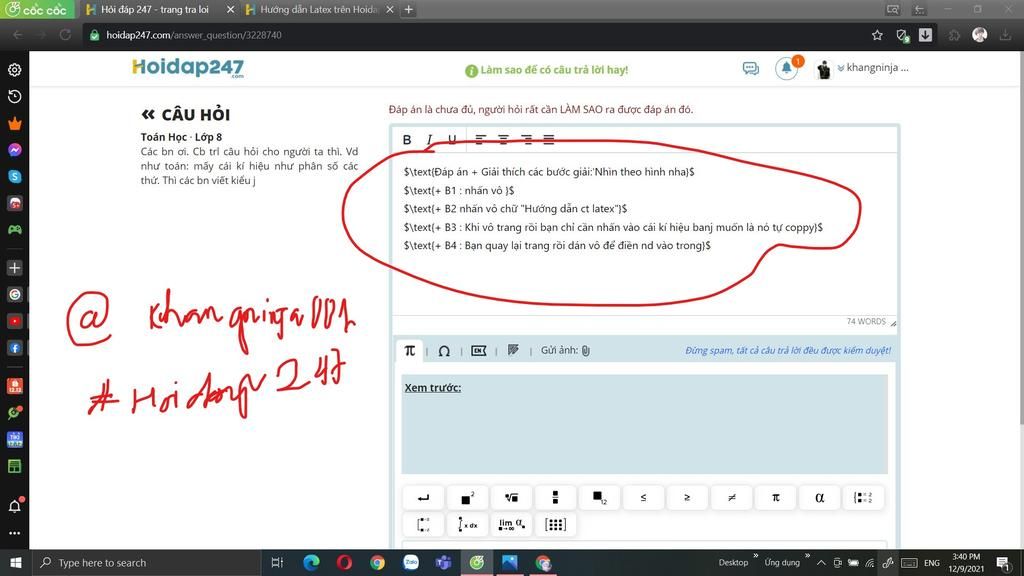Screen dimensions: 1024x576
Task: Launch Opera from the taskbar
Action: 344,562
